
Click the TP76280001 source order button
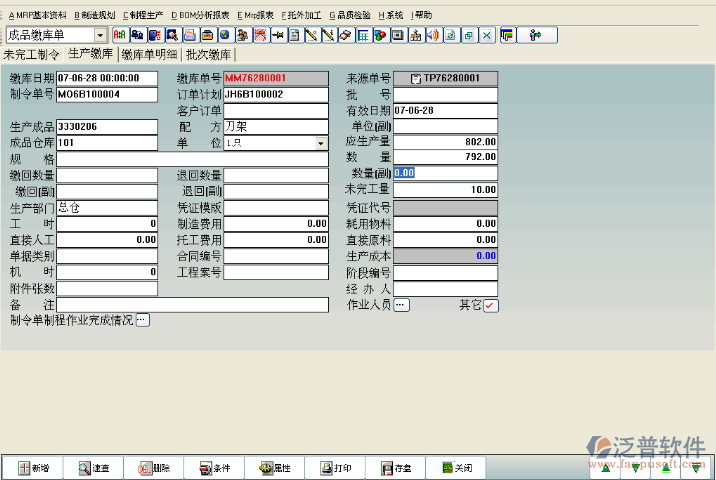tap(445, 78)
